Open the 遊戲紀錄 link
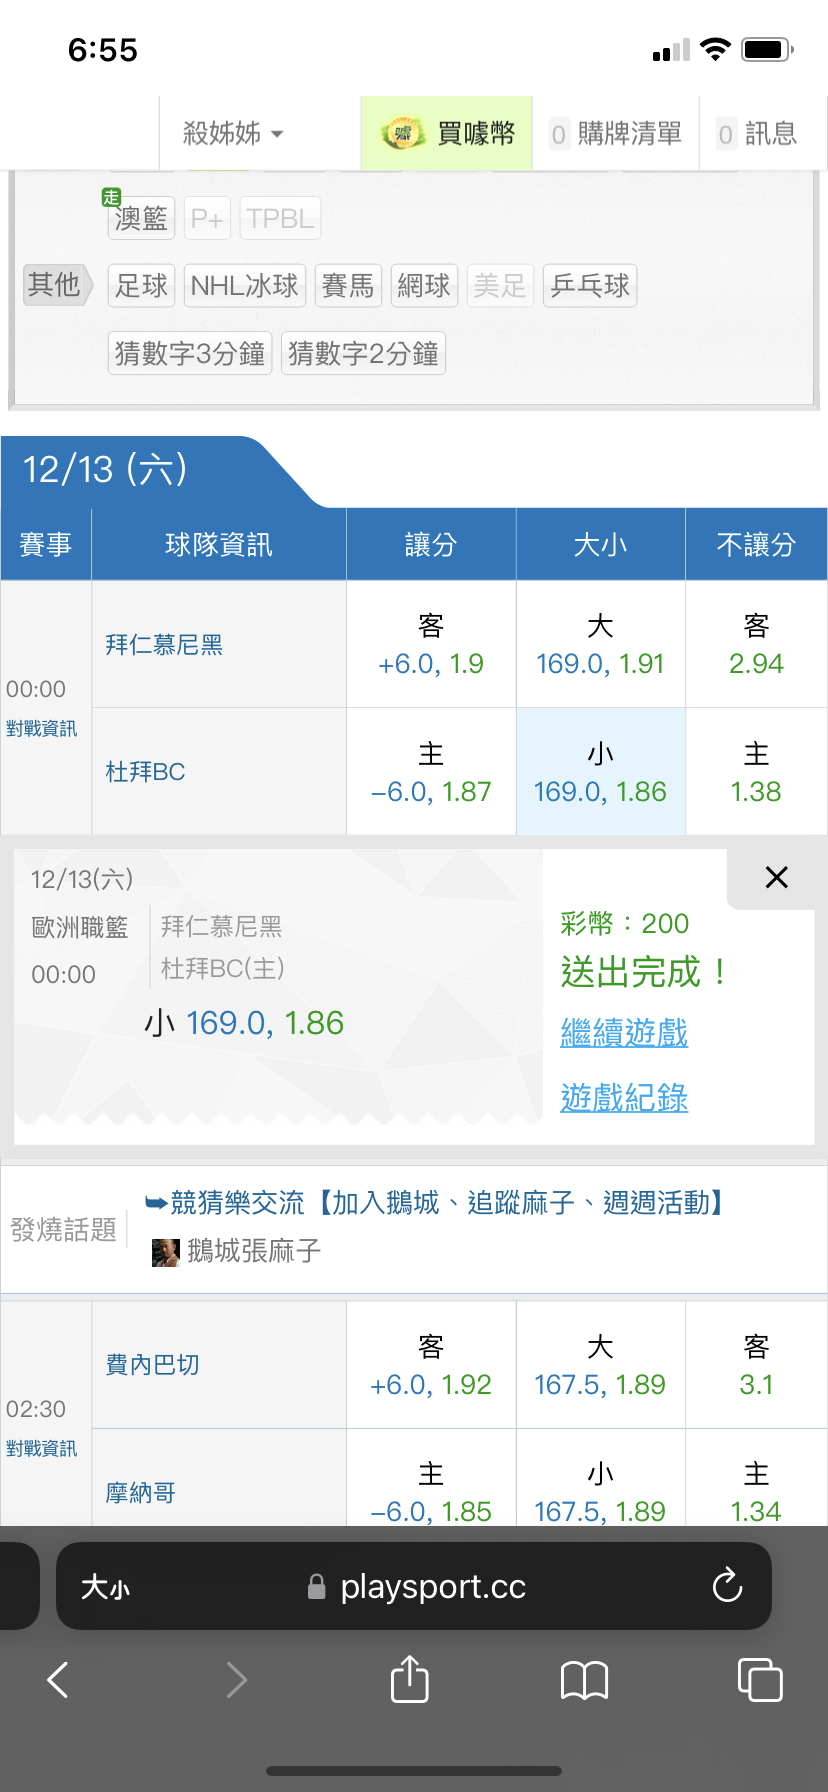 [x=624, y=1098]
